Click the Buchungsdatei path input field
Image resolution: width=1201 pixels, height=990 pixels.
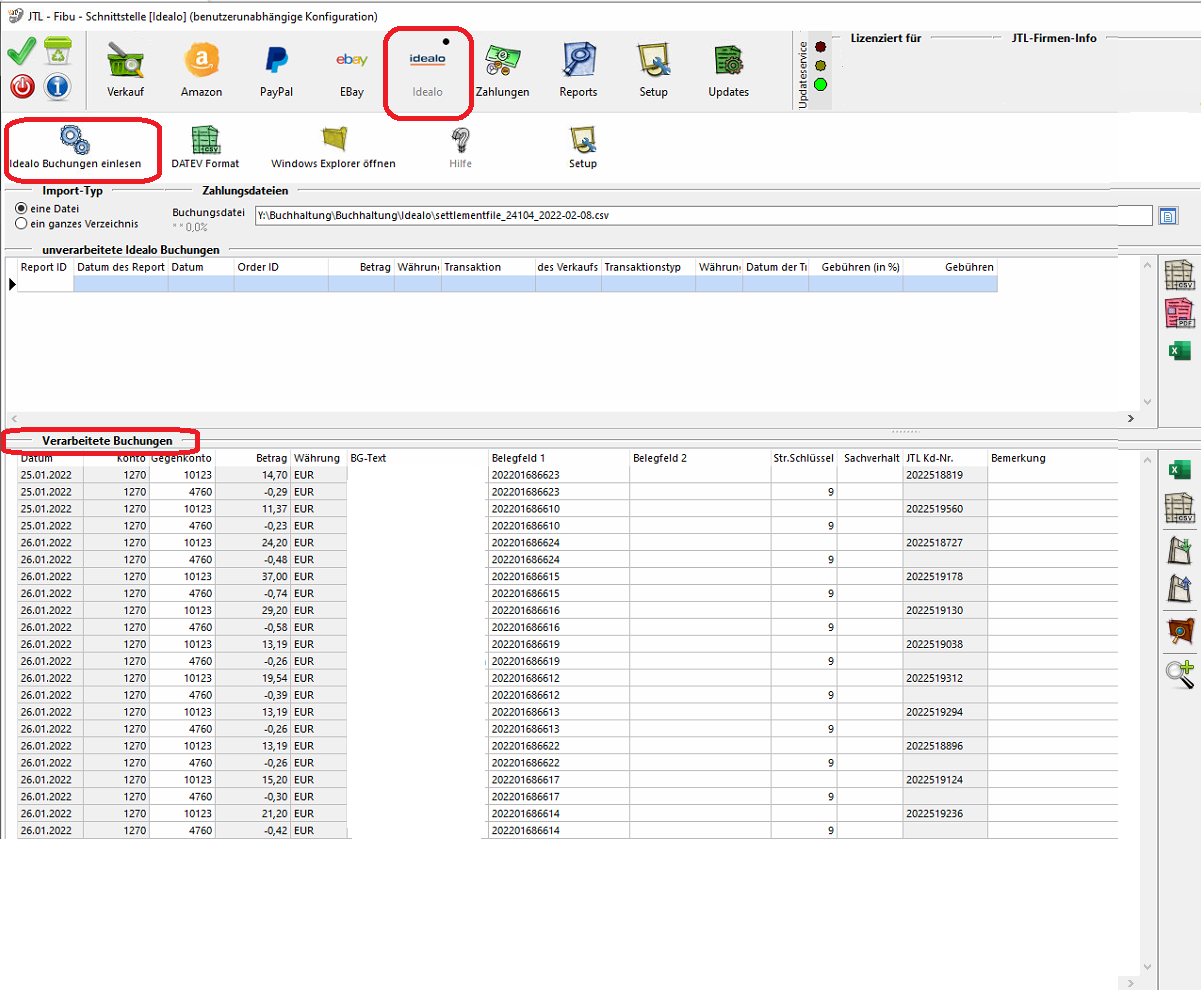[x=700, y=215]
